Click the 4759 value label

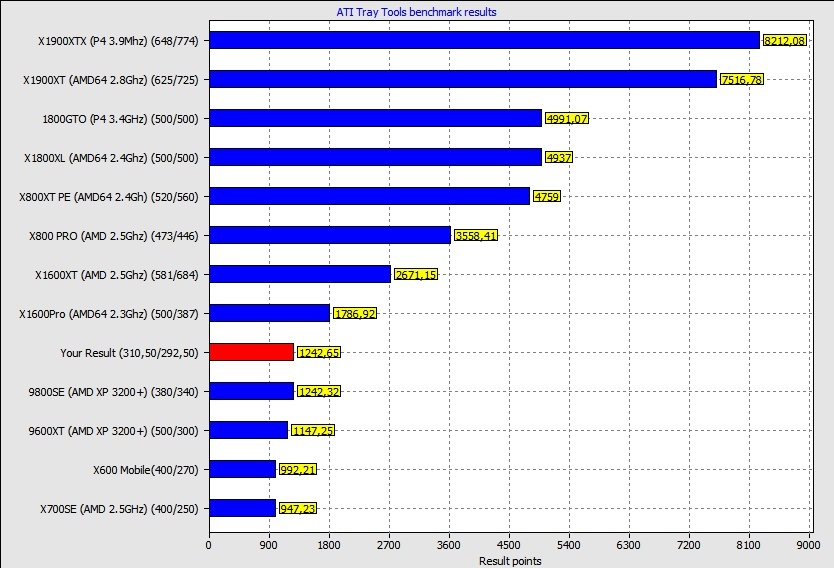click(x=547, y=197)
